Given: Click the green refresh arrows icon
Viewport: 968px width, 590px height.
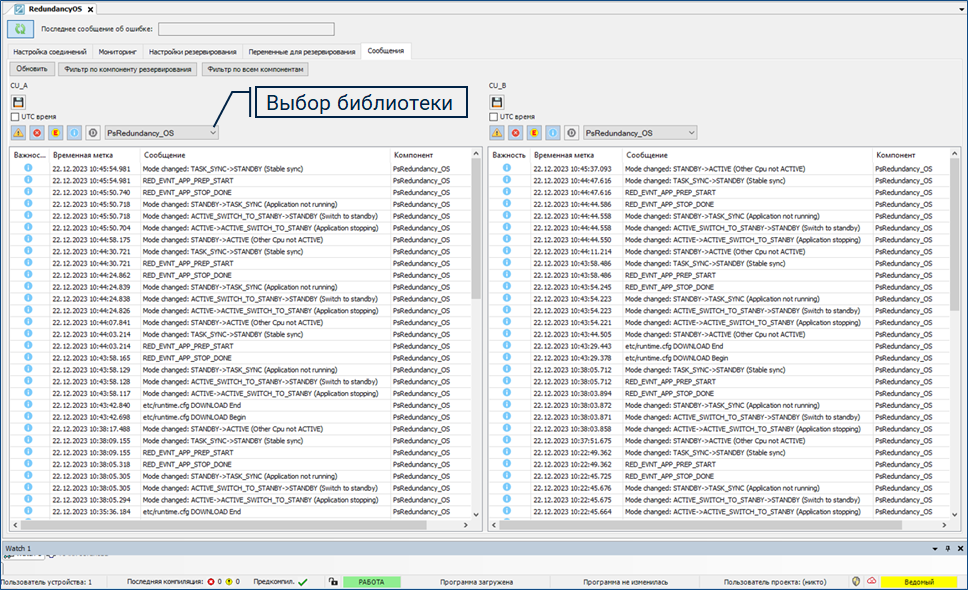Looking at the screenshot, I should coord(21,29).
